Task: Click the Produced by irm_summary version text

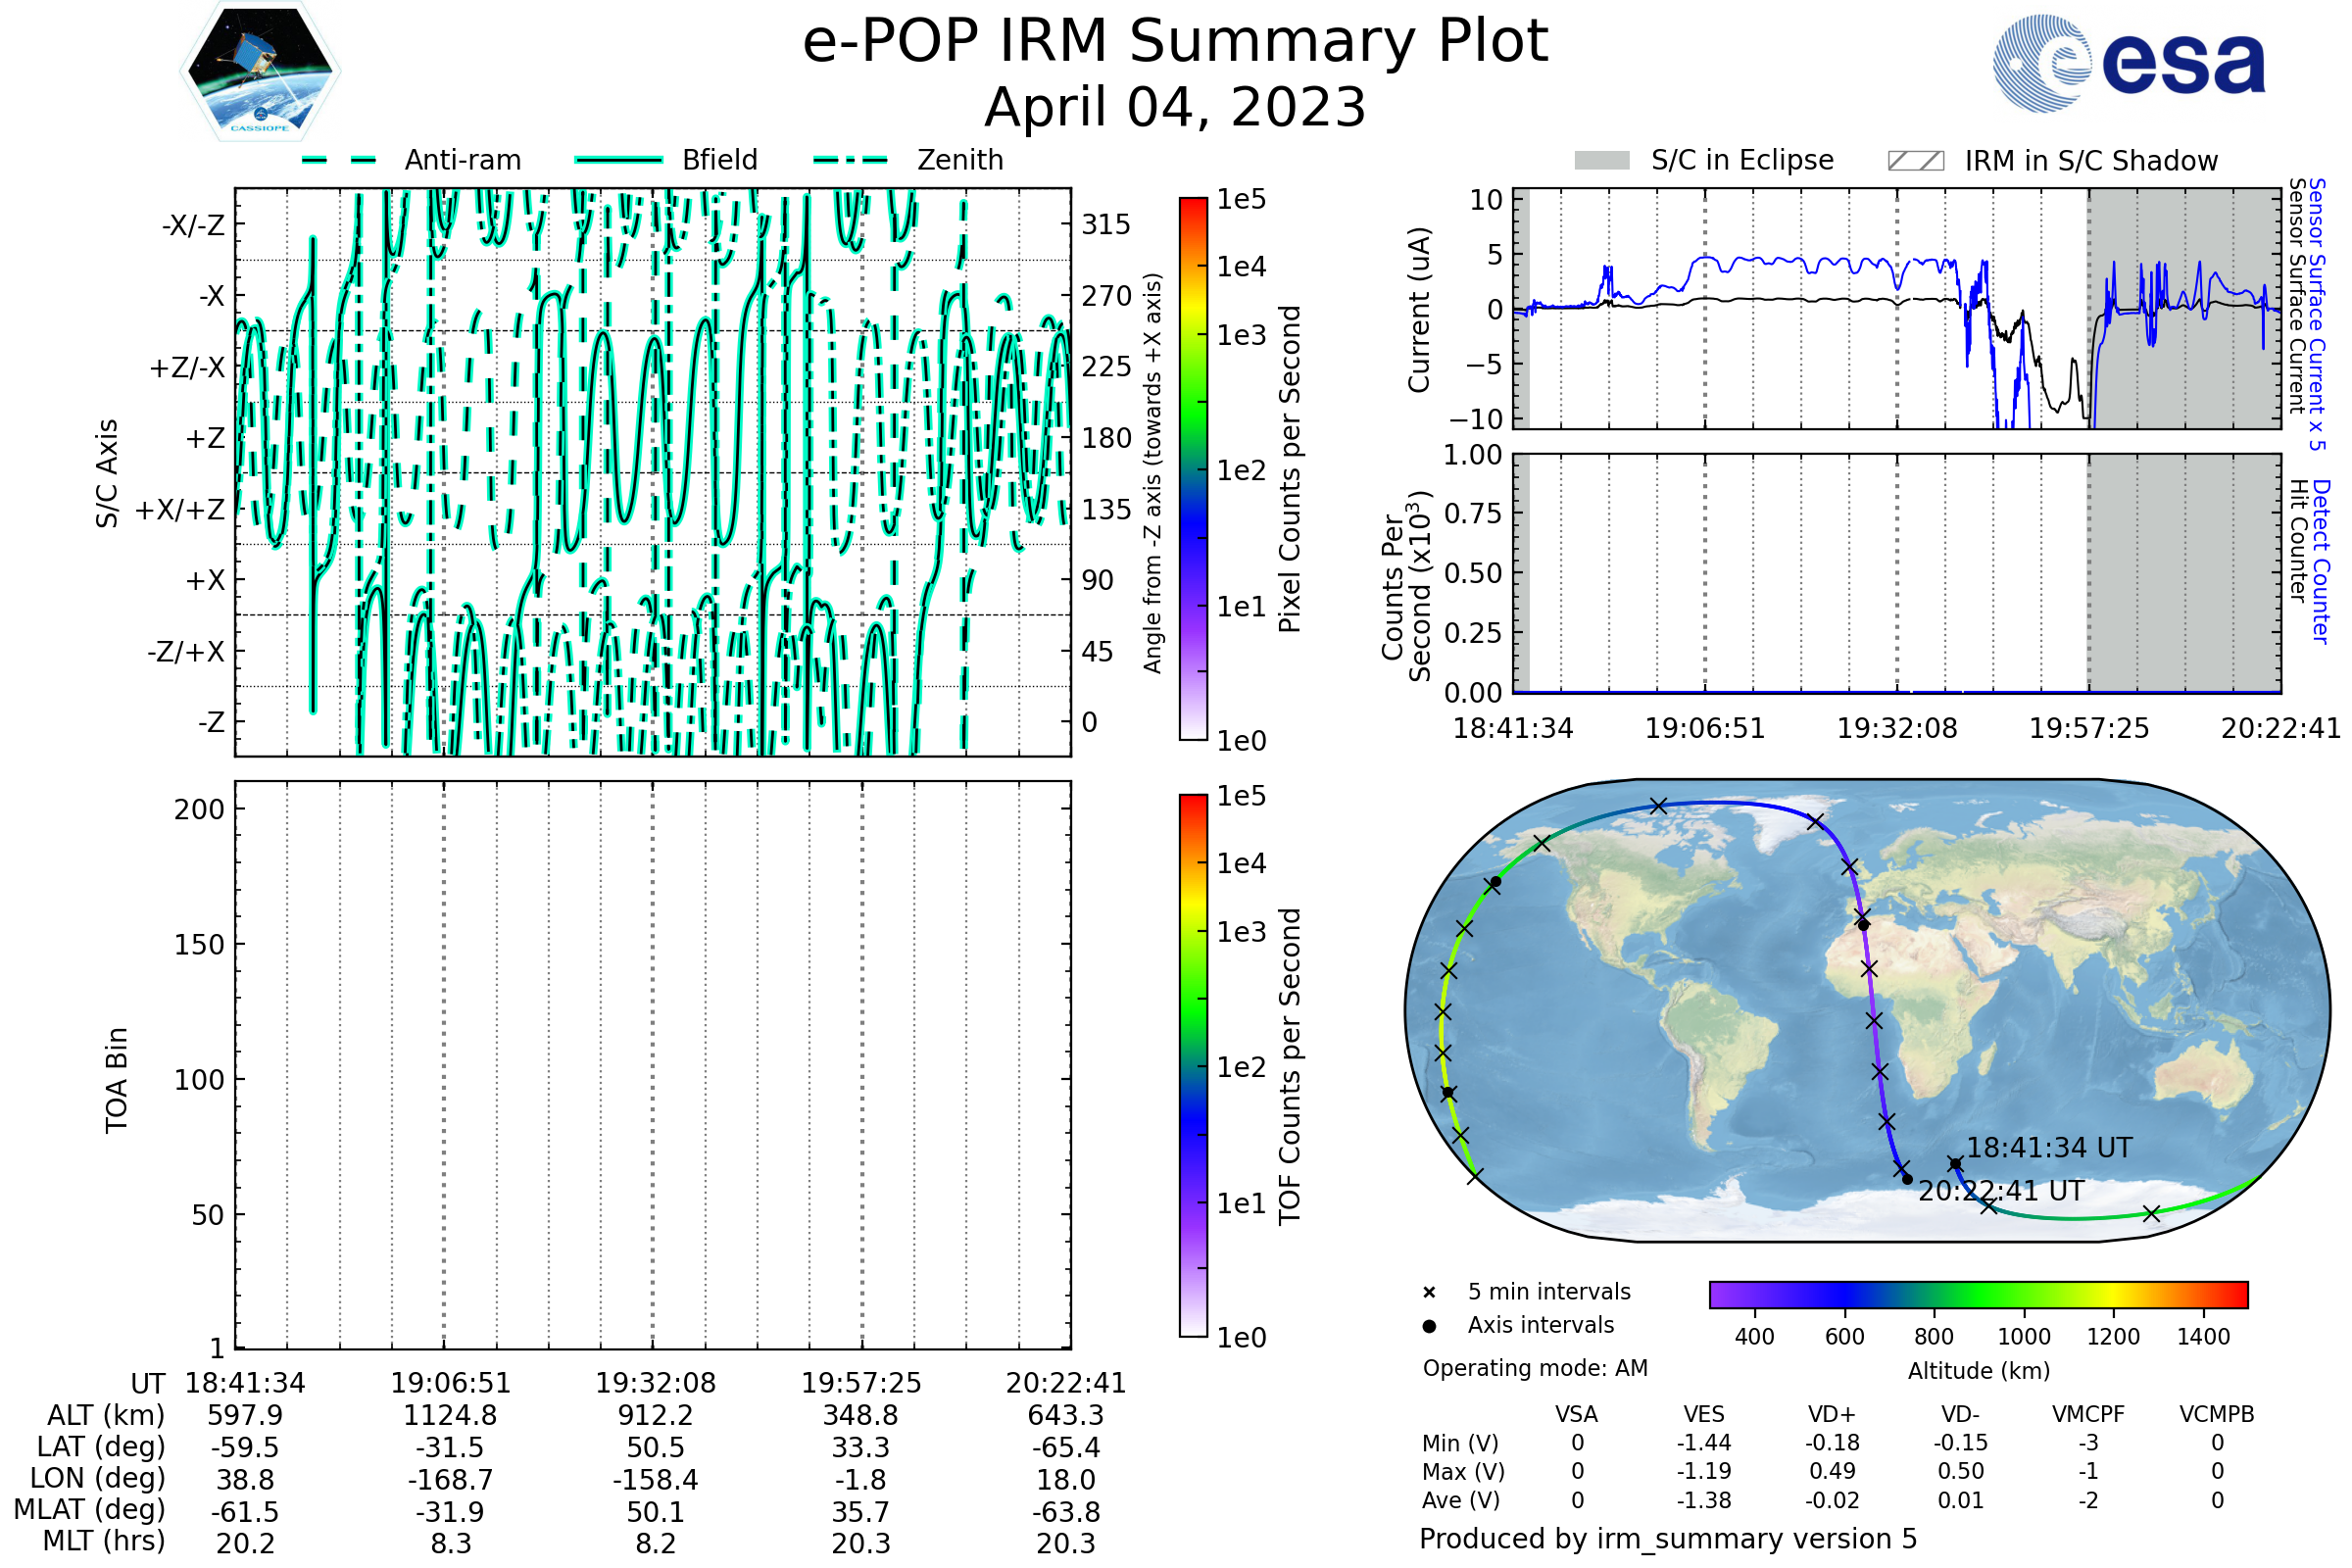Action: pos(1667,1539)
